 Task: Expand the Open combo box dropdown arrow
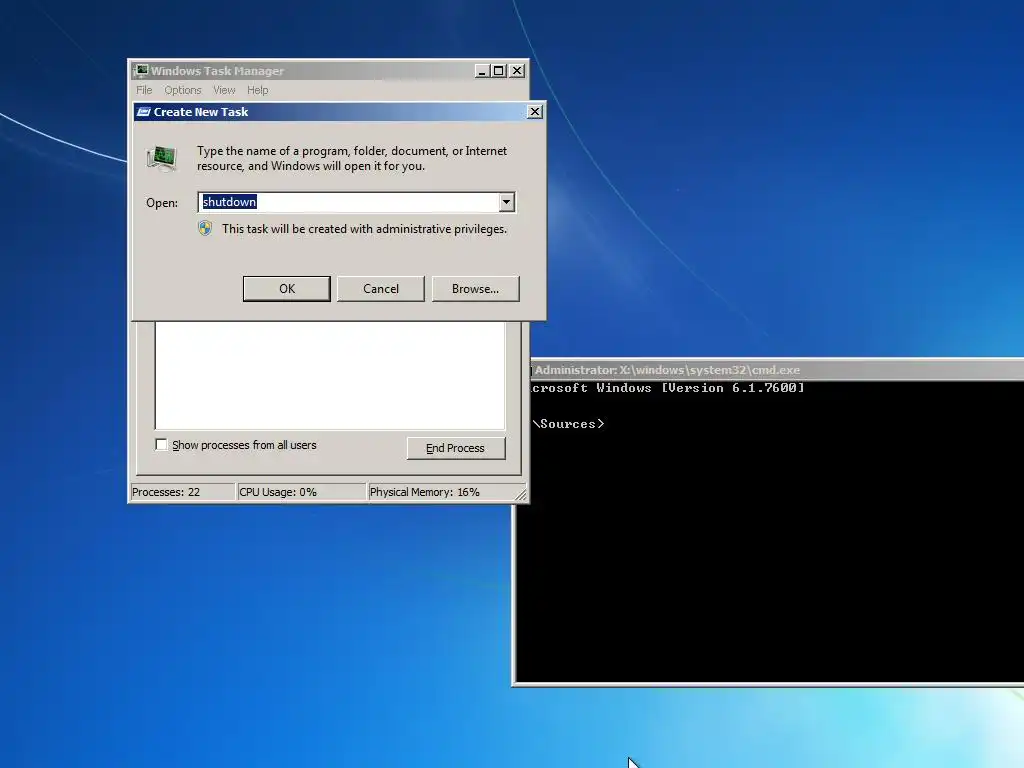pyautogui.click(x=506, y=202)
